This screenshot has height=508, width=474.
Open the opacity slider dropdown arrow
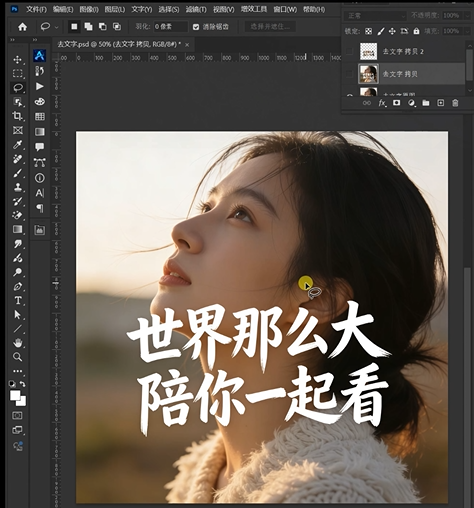[x=467, y=15]
